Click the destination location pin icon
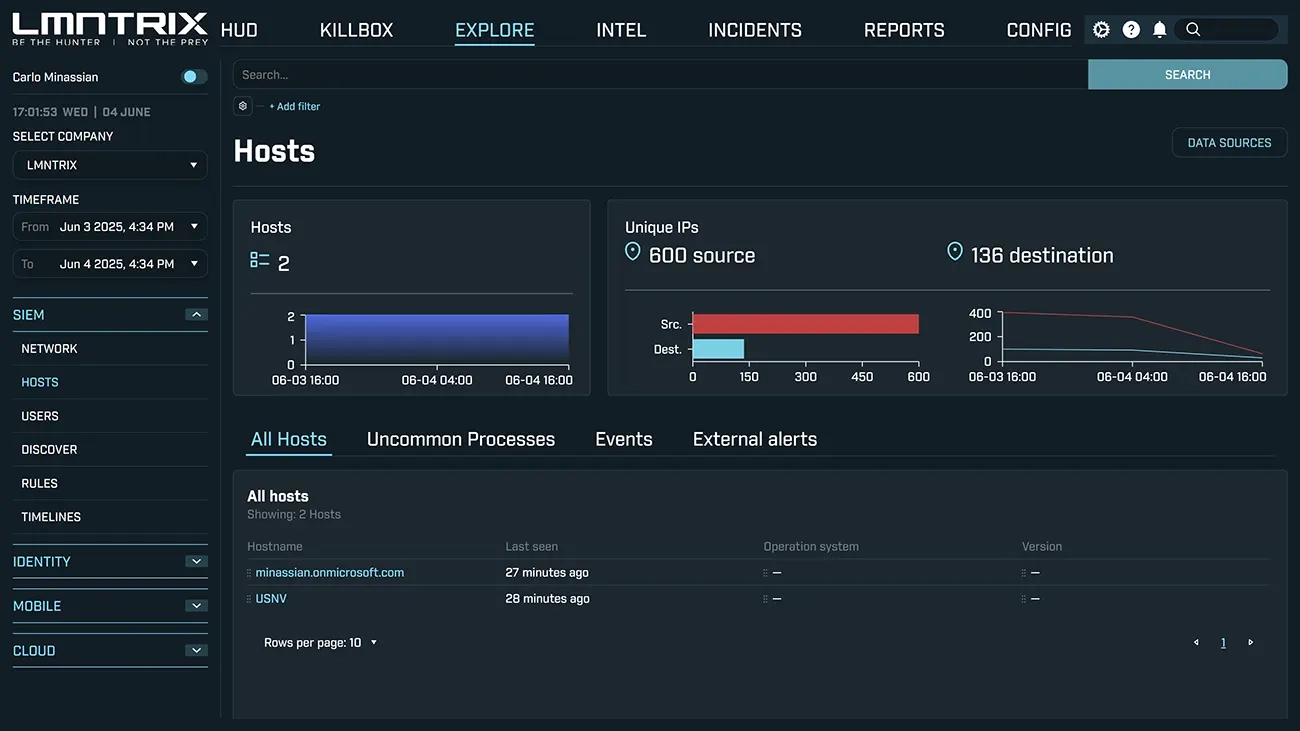 (x=955, y=252)
